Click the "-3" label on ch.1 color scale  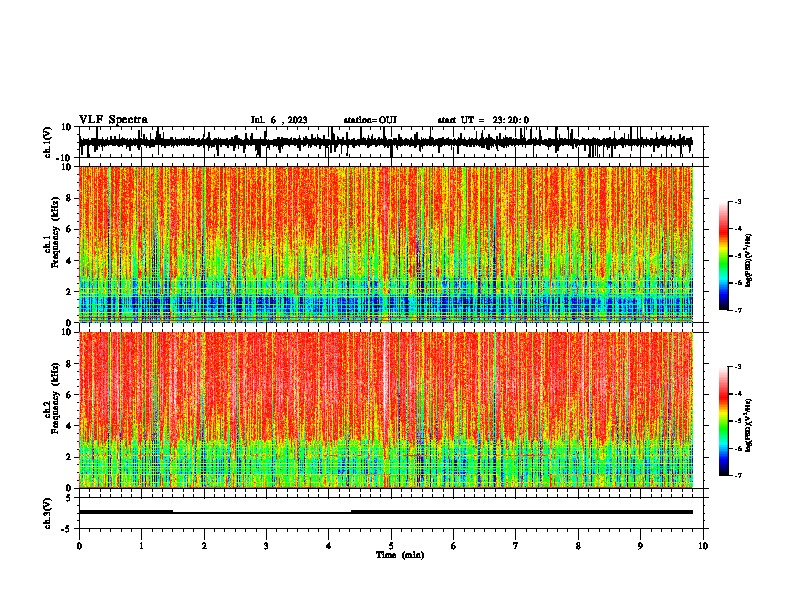click(x=737, y=201)
